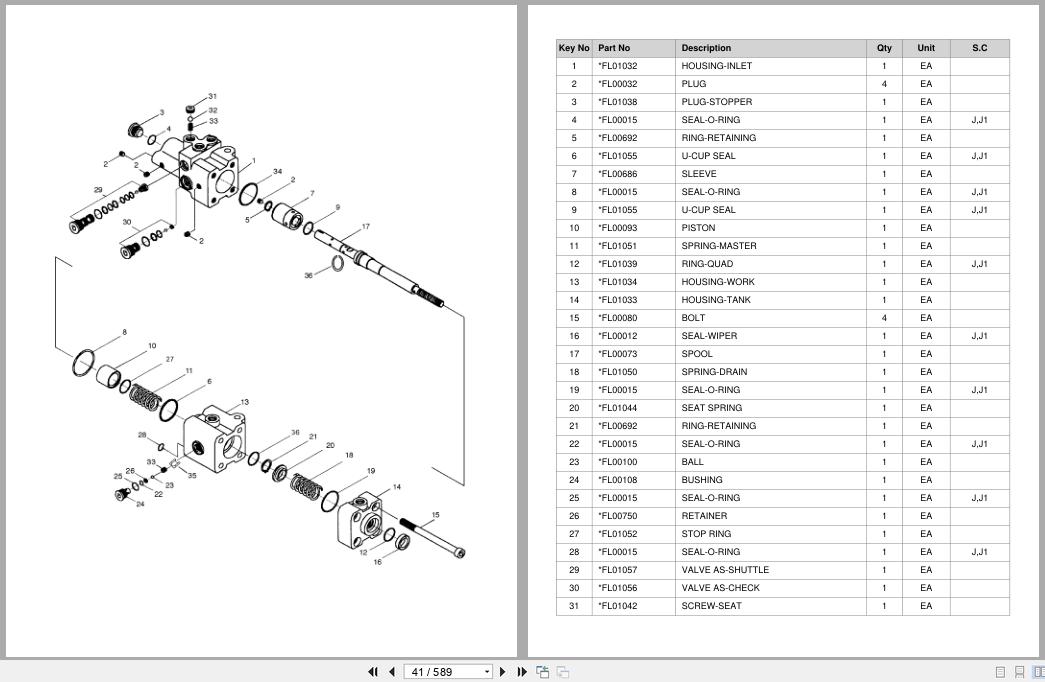This screenshot has height=682, width=1045.
Task: Select the SCREW-SEAT description
Action: pyautogui.click(x=711, y=606)
